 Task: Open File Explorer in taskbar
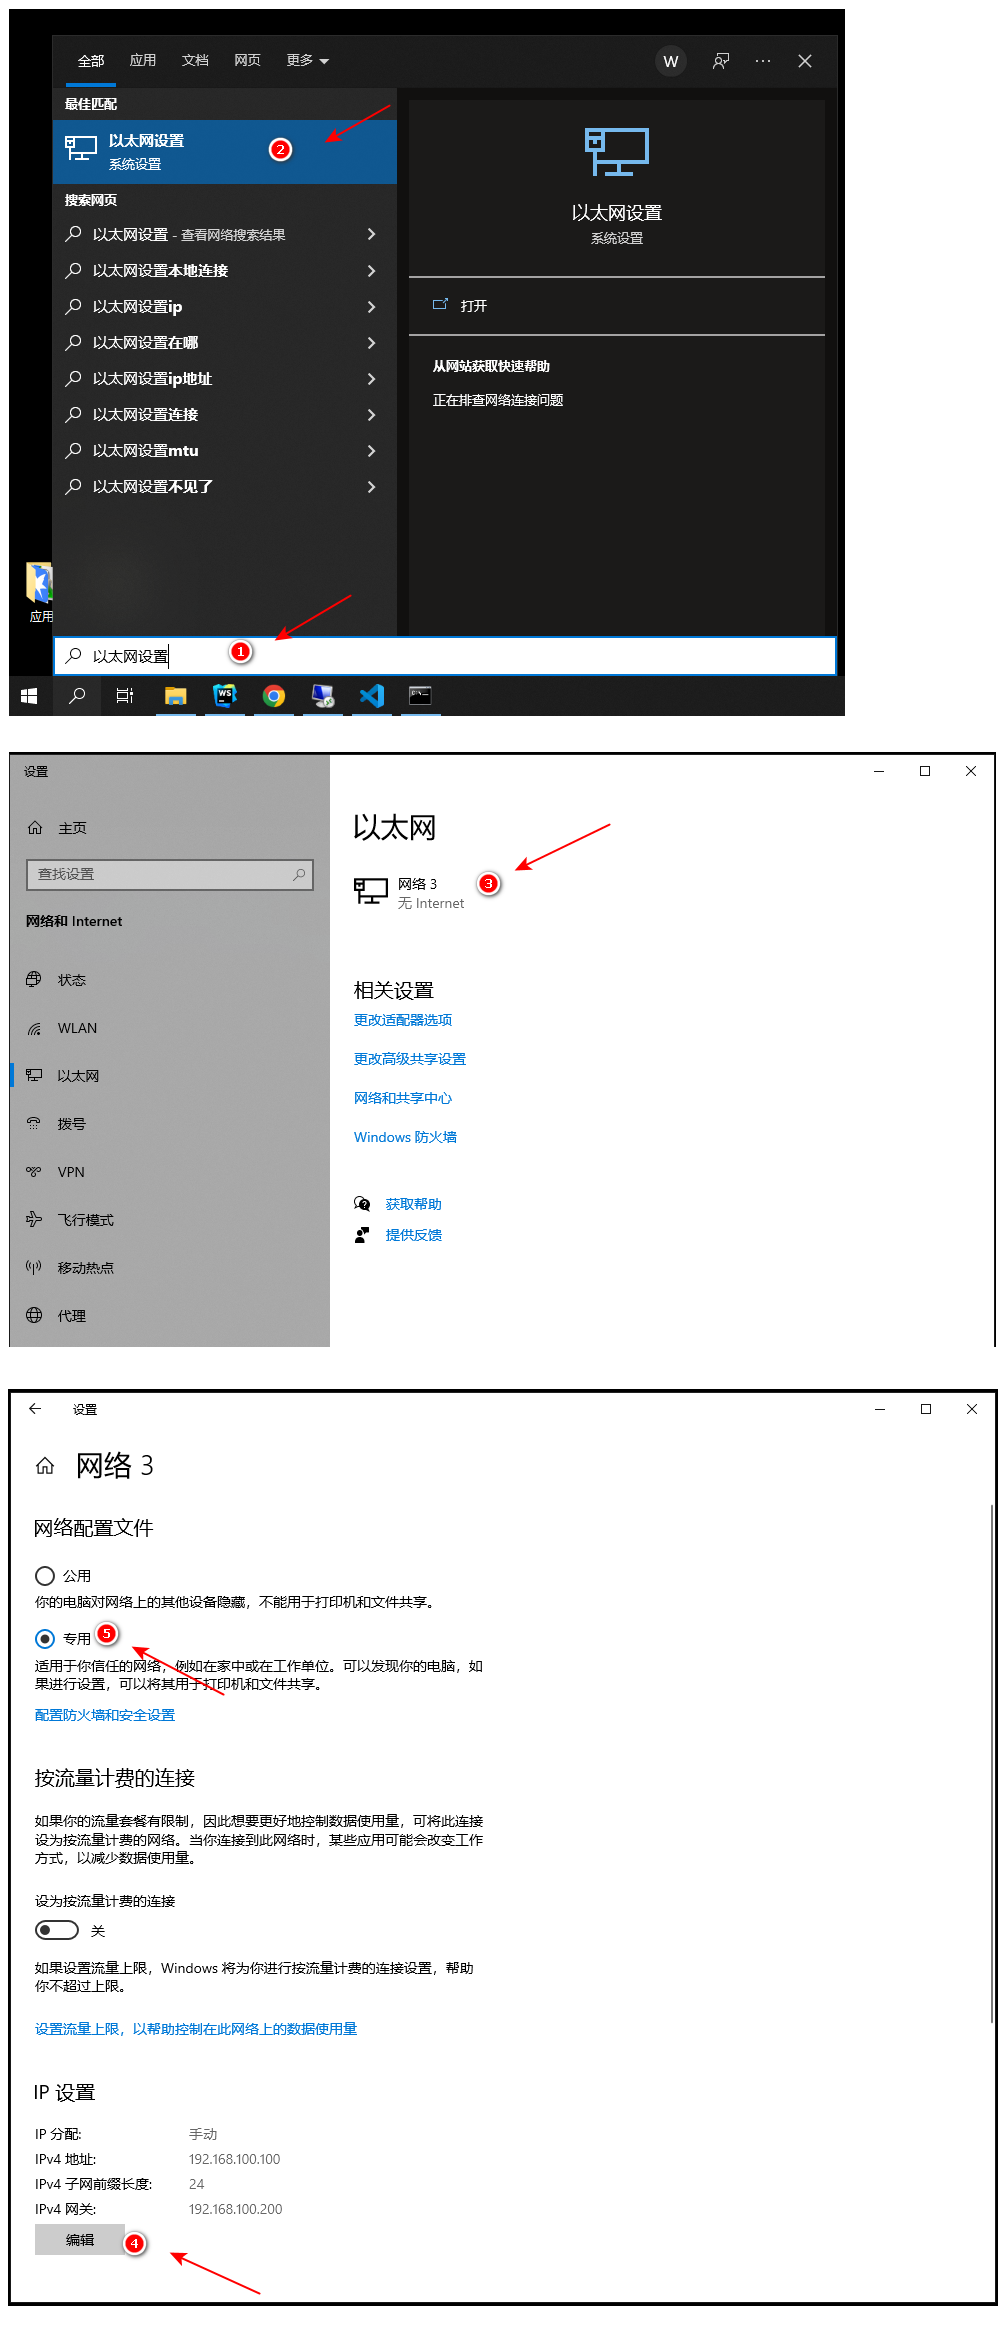(176, 696)
